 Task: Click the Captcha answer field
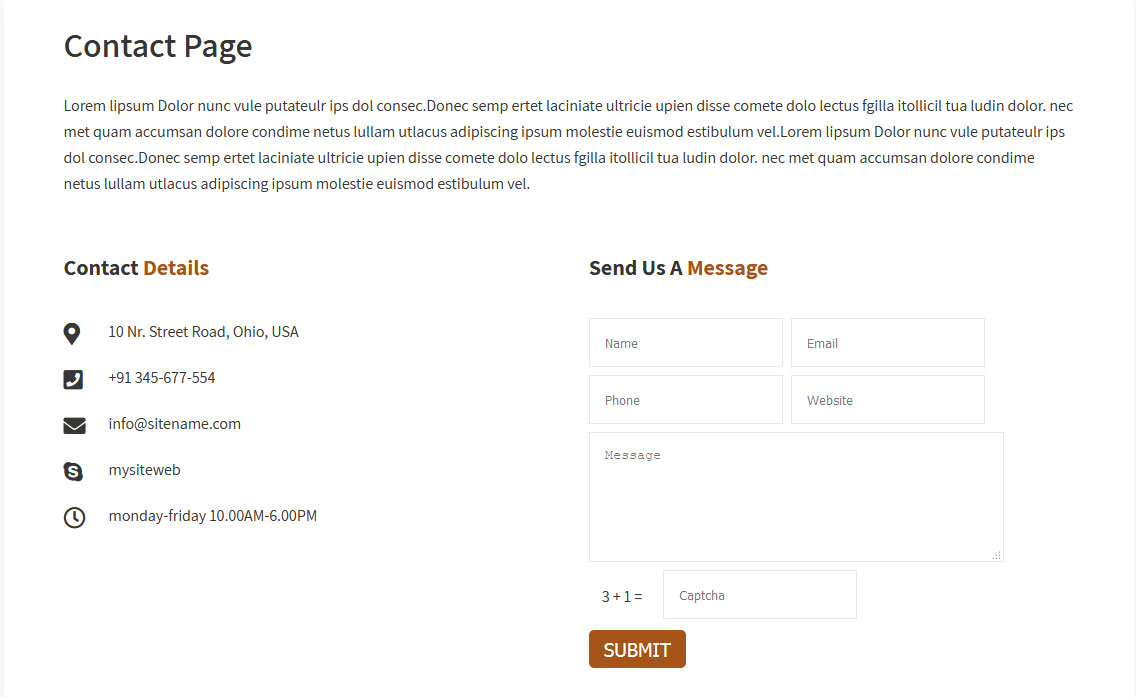[x=759, y=595]
